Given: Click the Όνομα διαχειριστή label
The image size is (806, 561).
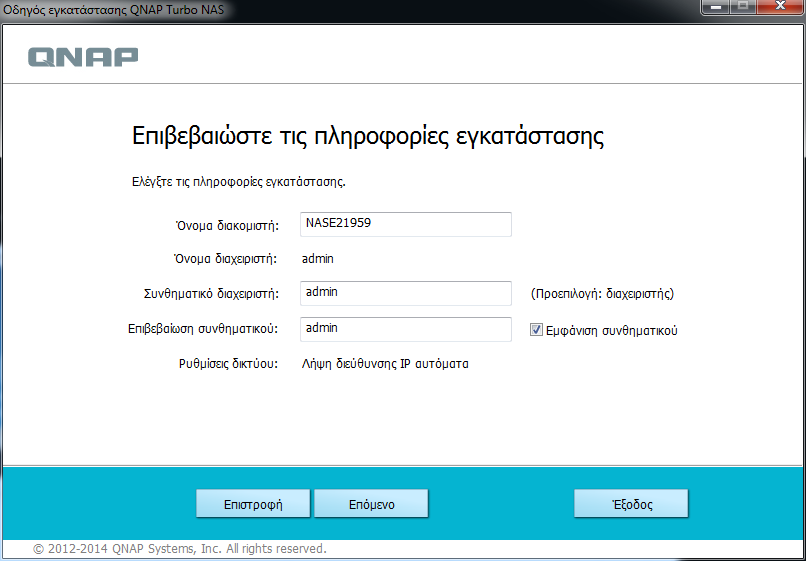Looking at the screenshot, I should pyautogui.click(x=226, y=259).
